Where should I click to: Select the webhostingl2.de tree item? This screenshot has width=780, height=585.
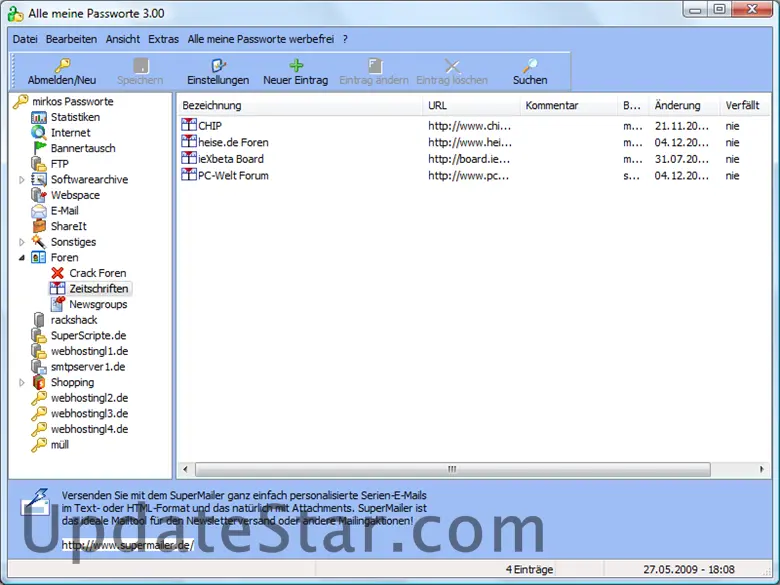pyautogui.click(x=90, y=398)
